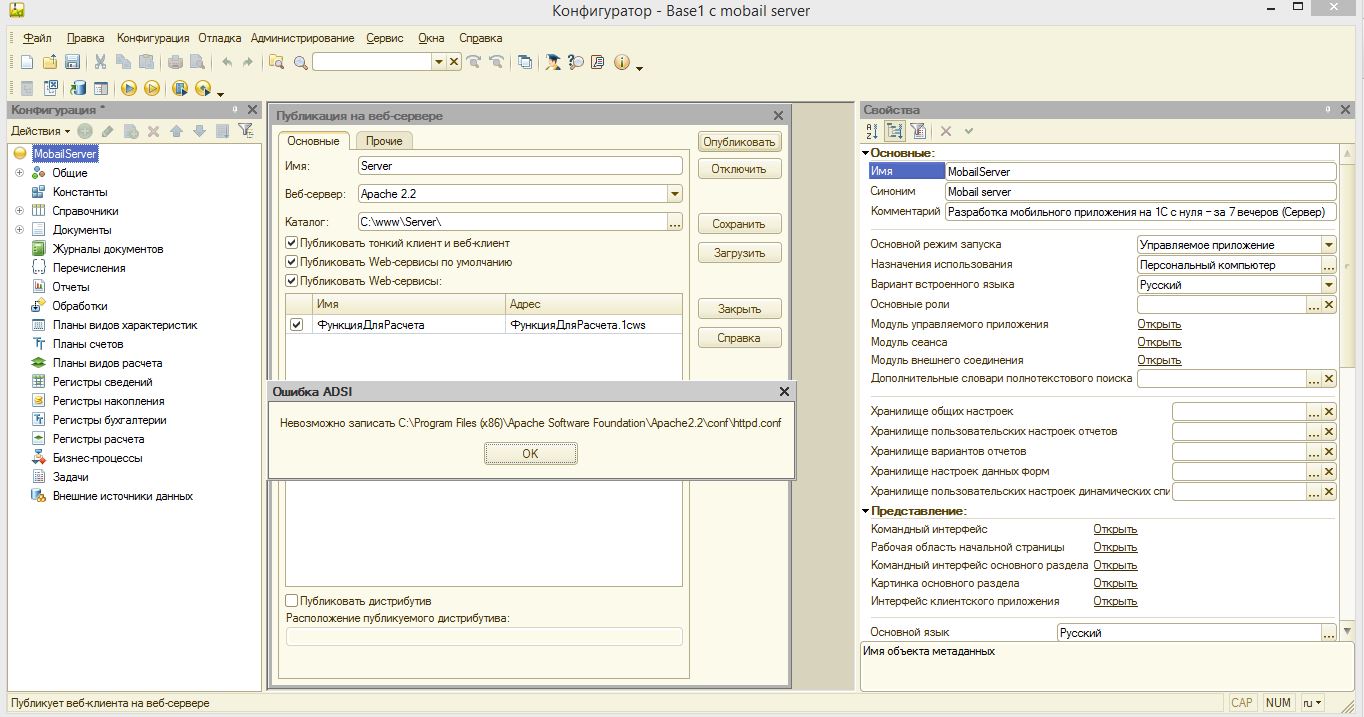
Task: Expand the Общие tree node
Action: pos(19,173)
